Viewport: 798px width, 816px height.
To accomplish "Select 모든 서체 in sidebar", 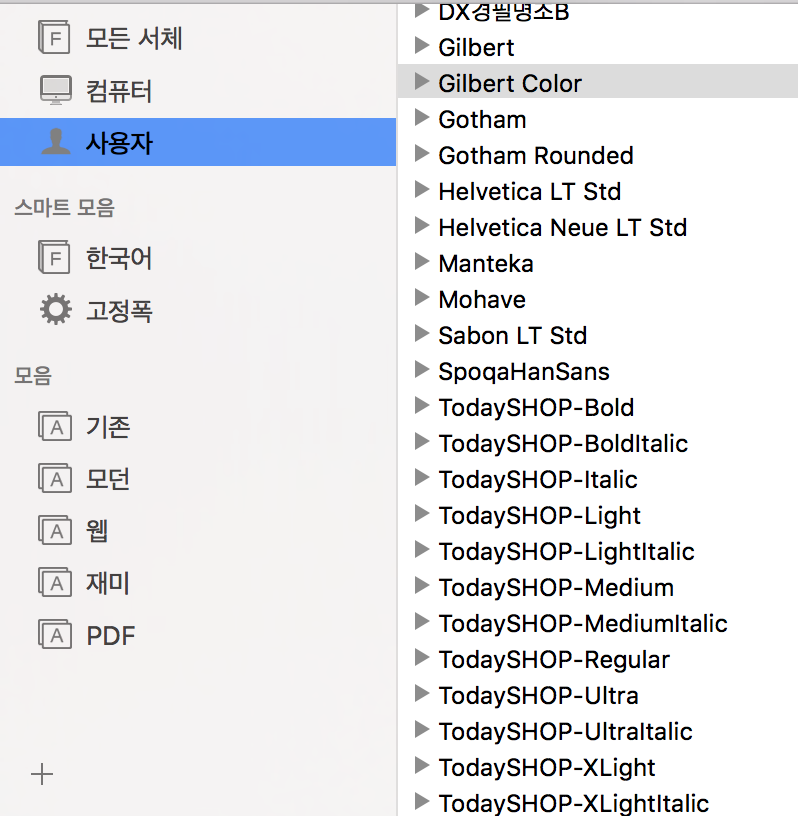I will tap(134, 38).
